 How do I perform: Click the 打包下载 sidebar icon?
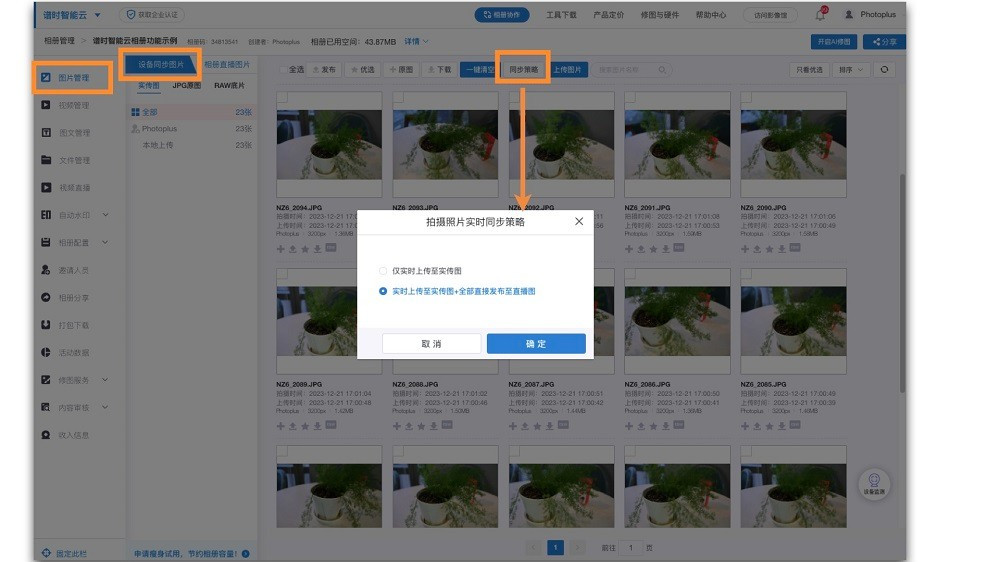pyautogui.click(x=46, y=325)
